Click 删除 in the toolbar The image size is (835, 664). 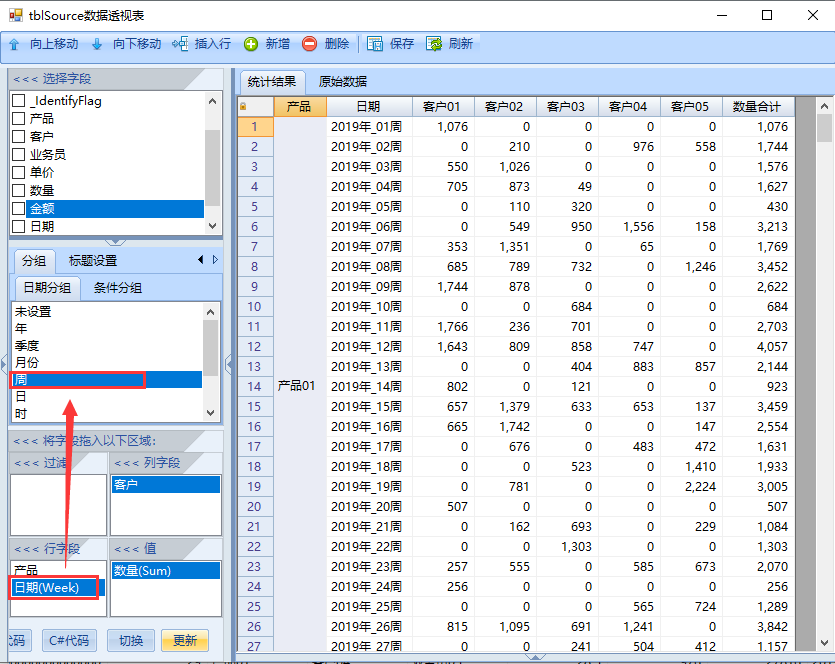(326, 44)
